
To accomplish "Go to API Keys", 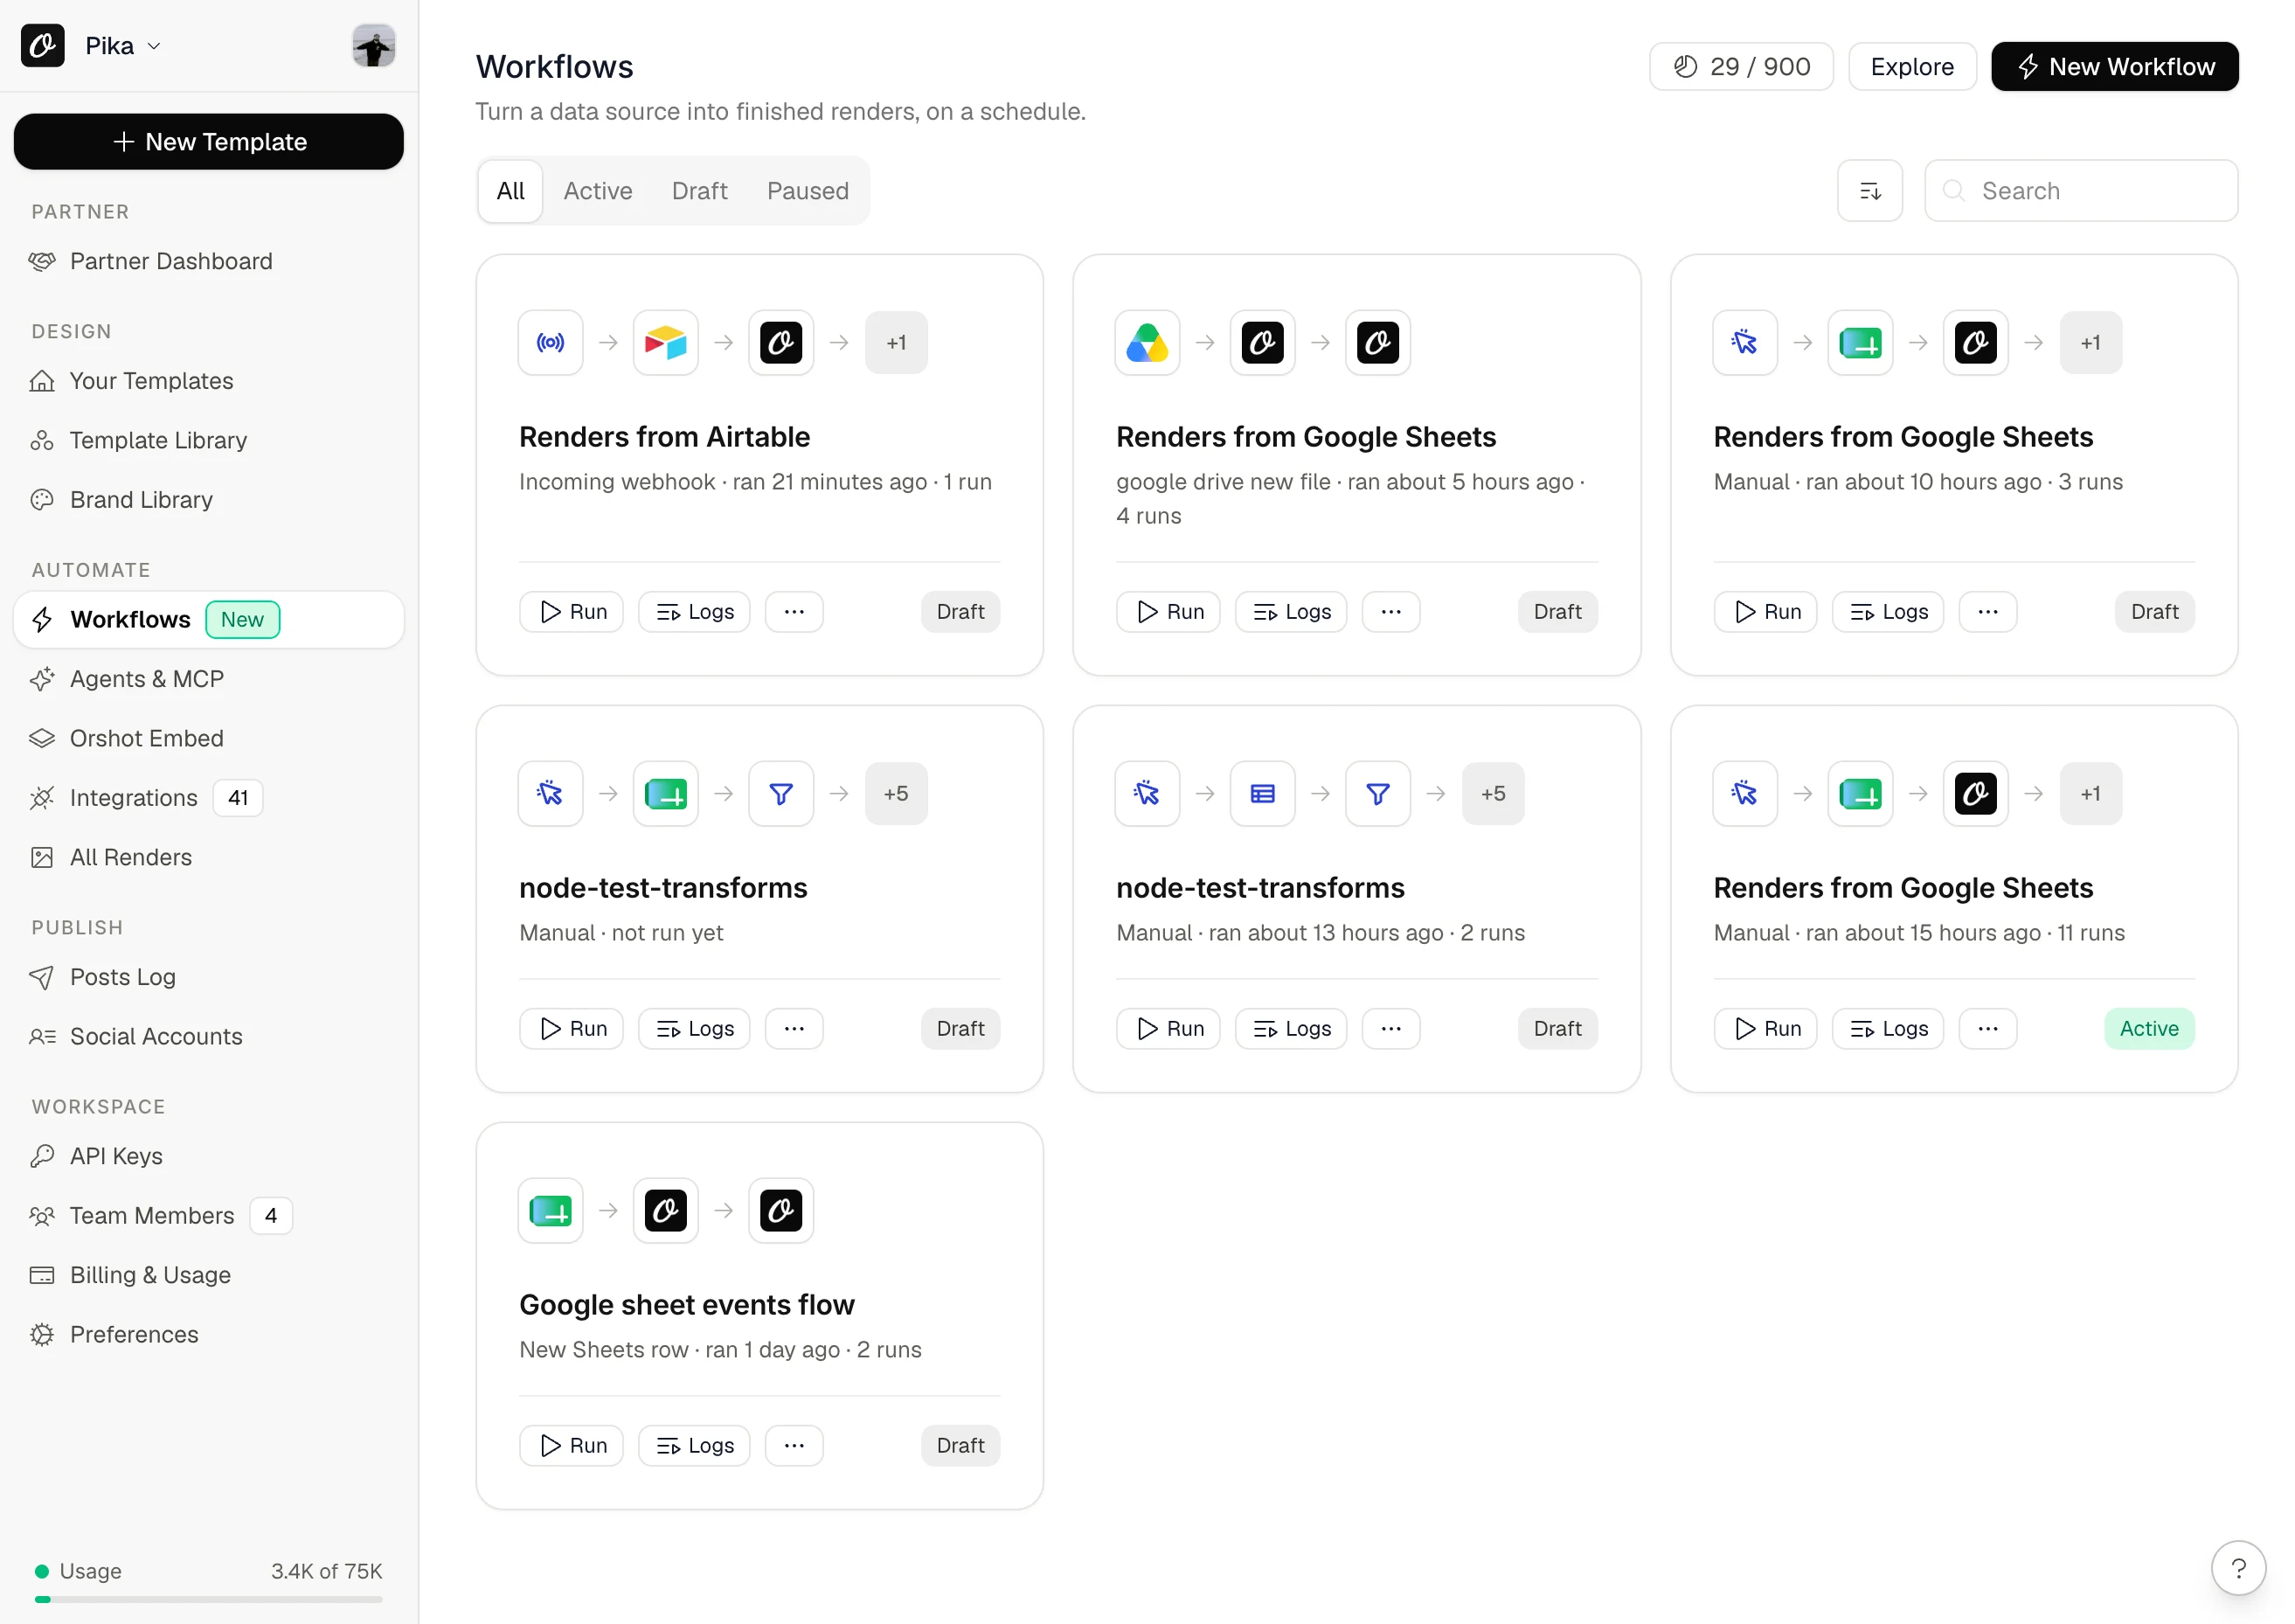I will click(x=209, y=1156).
